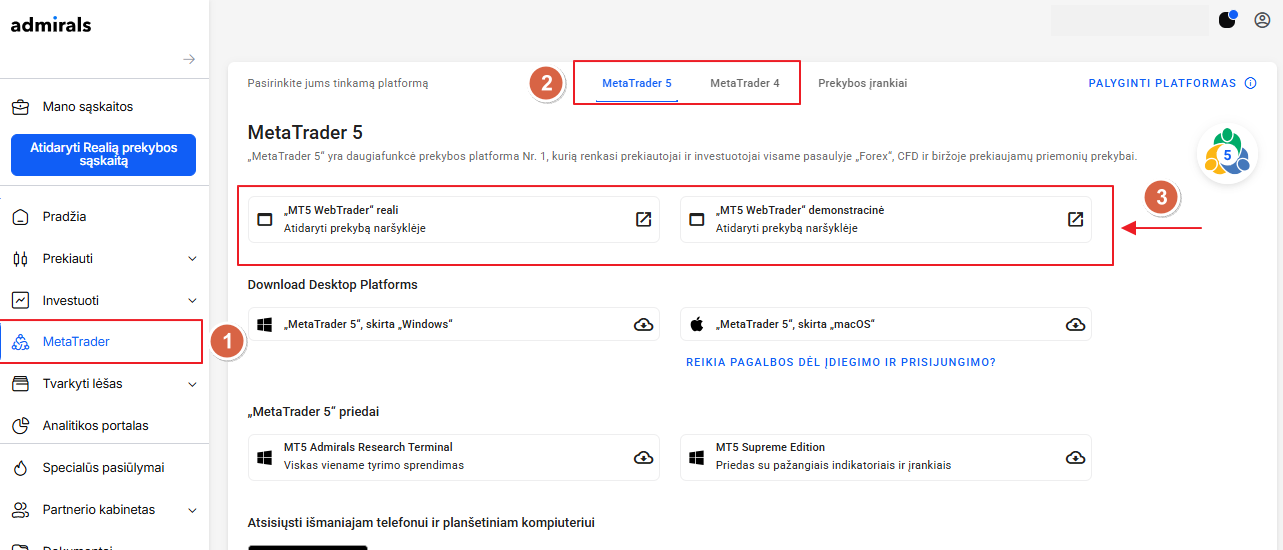Expand the Prekiauti submenu chevron
The image size is (1283, 550).
(192, 259)
